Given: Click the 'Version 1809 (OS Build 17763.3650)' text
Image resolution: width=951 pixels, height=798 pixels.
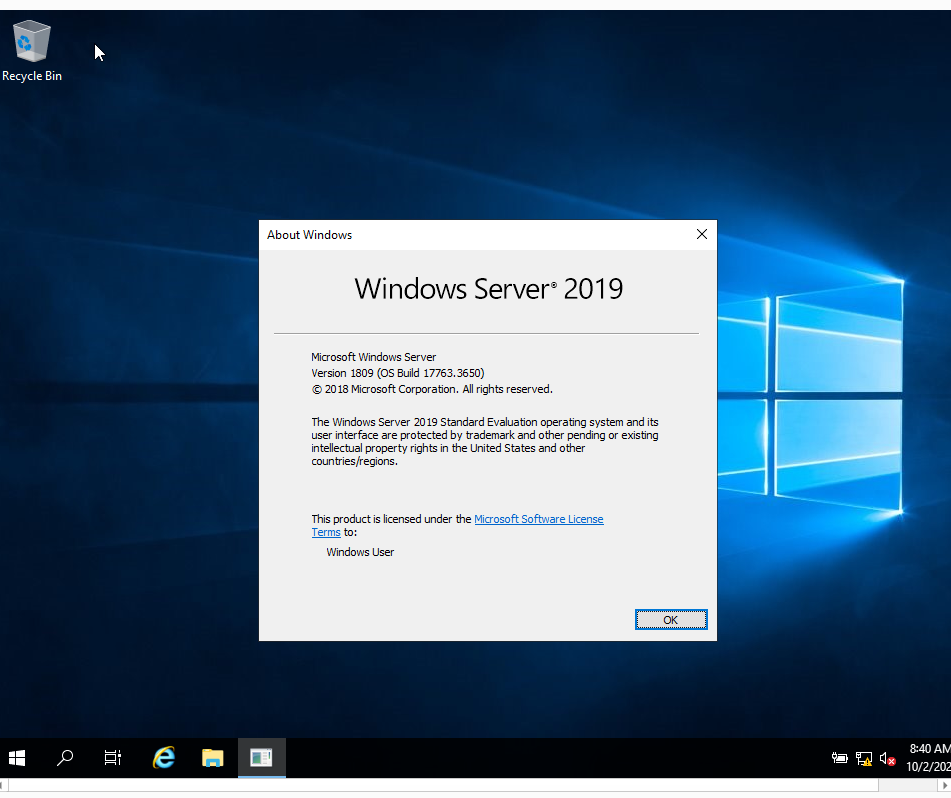Looking at the screenshot, I should tap(398, 373).
